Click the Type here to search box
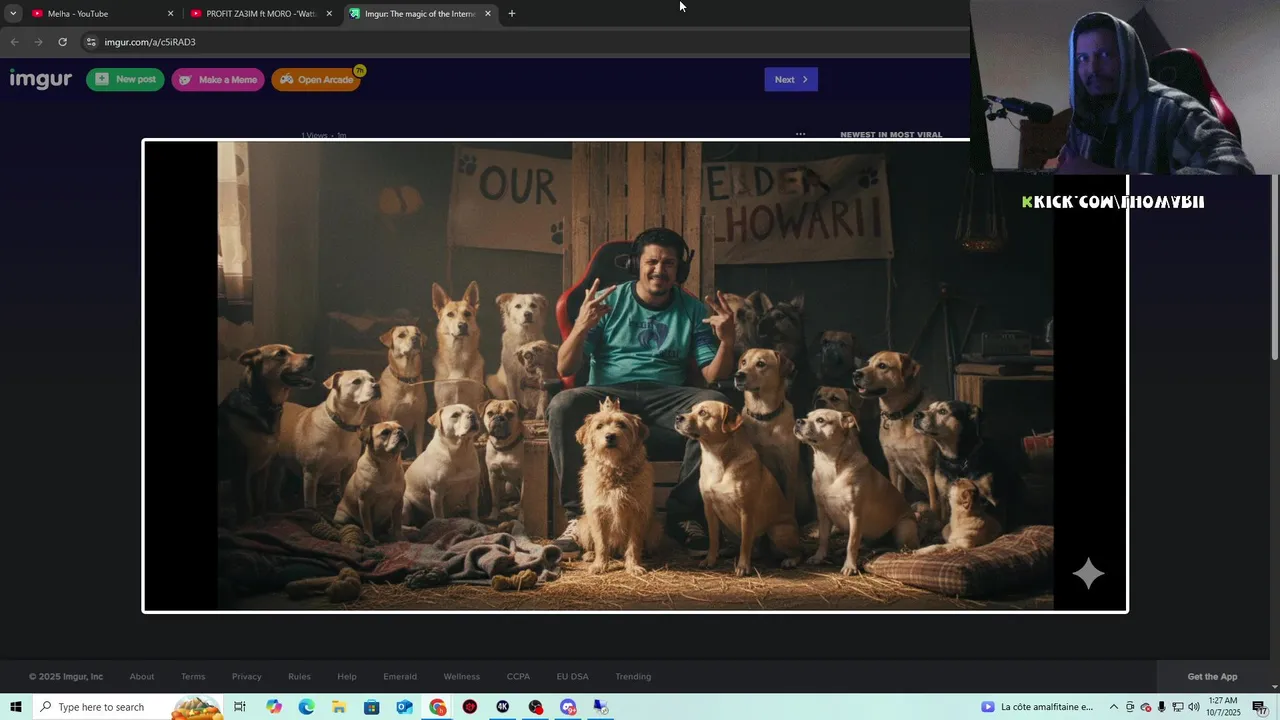1280x720 pixels. (128, 707)
